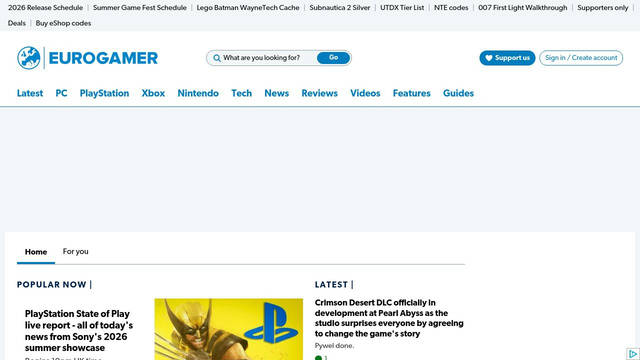Click the POPULAR NOW heading
Viewport: 640px width, 360px height.
[x=51, y=284]
